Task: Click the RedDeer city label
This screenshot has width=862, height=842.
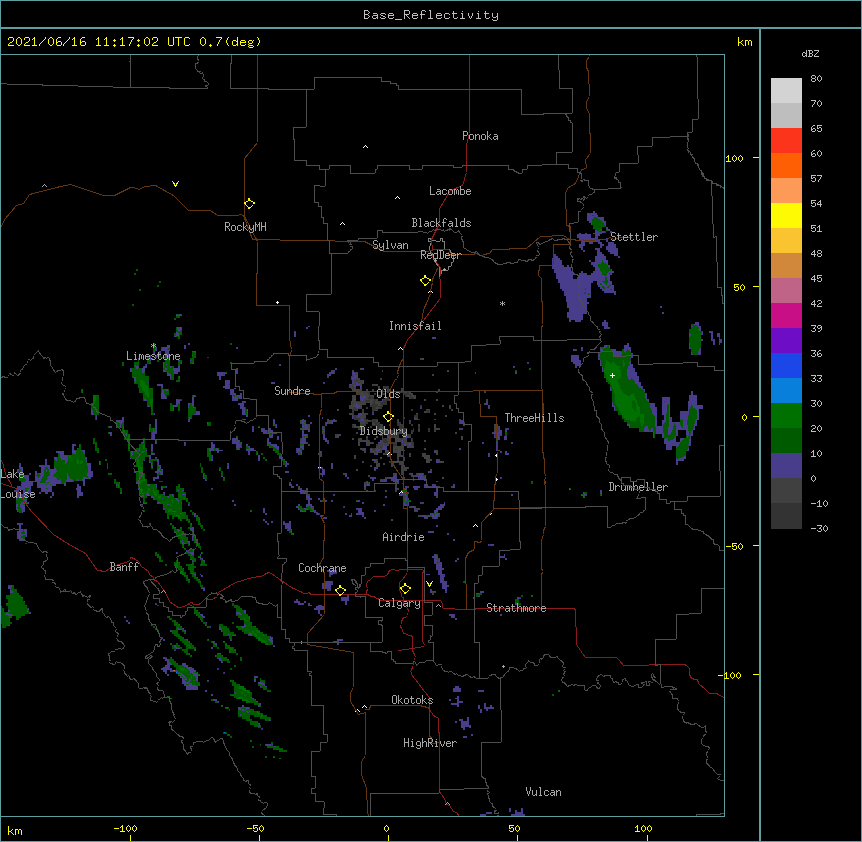Action: coord(440,255)
